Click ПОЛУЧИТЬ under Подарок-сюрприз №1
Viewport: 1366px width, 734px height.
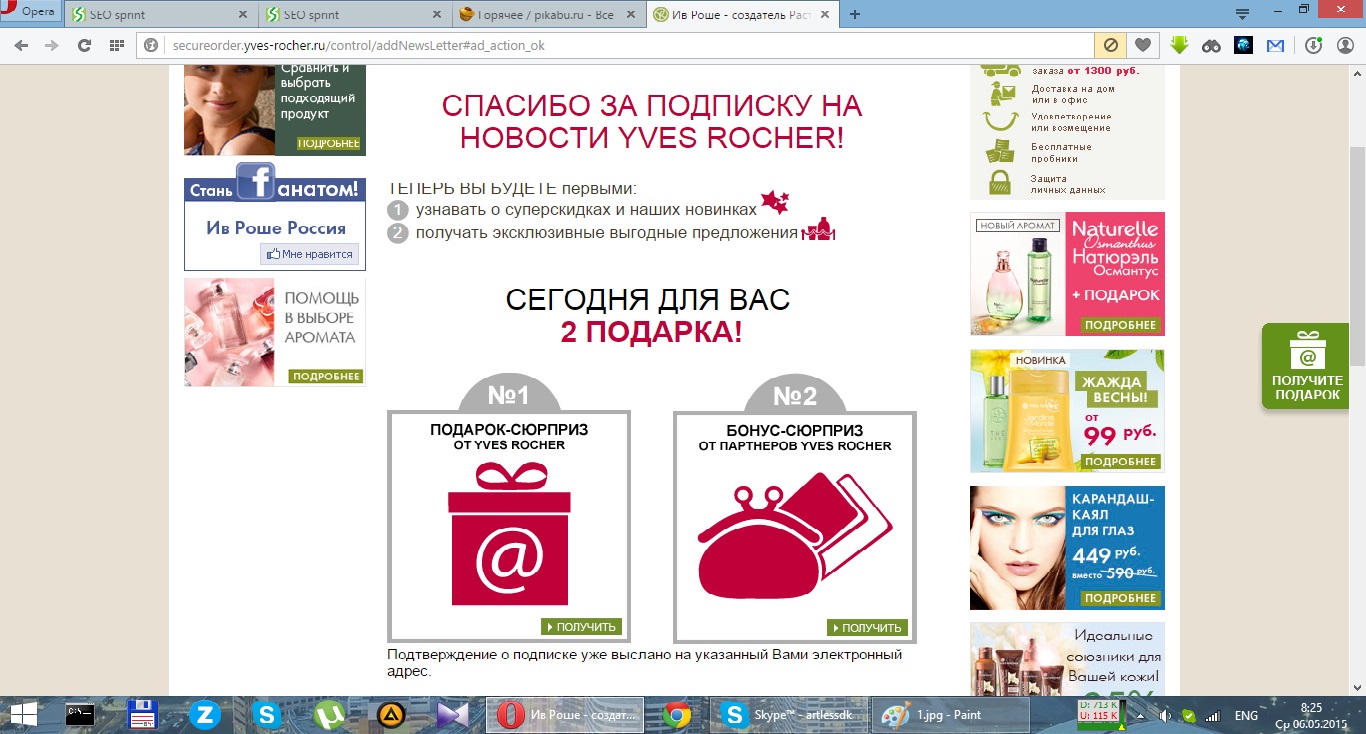point(581,627)
